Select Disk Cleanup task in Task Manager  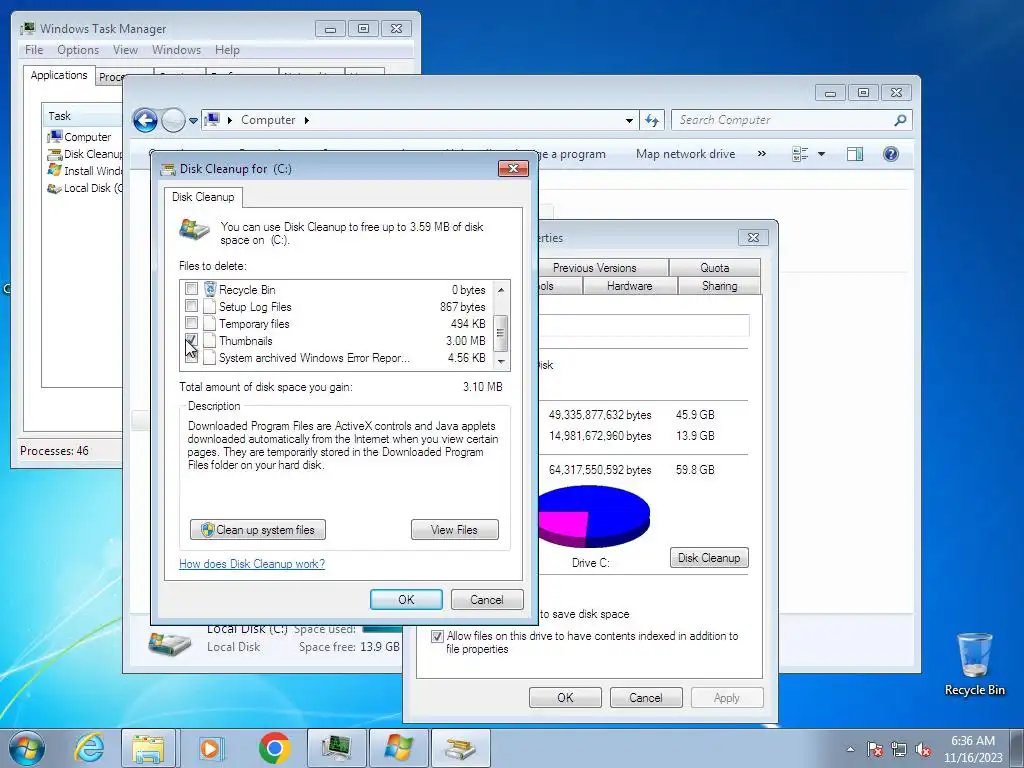[x=84, y=154]
